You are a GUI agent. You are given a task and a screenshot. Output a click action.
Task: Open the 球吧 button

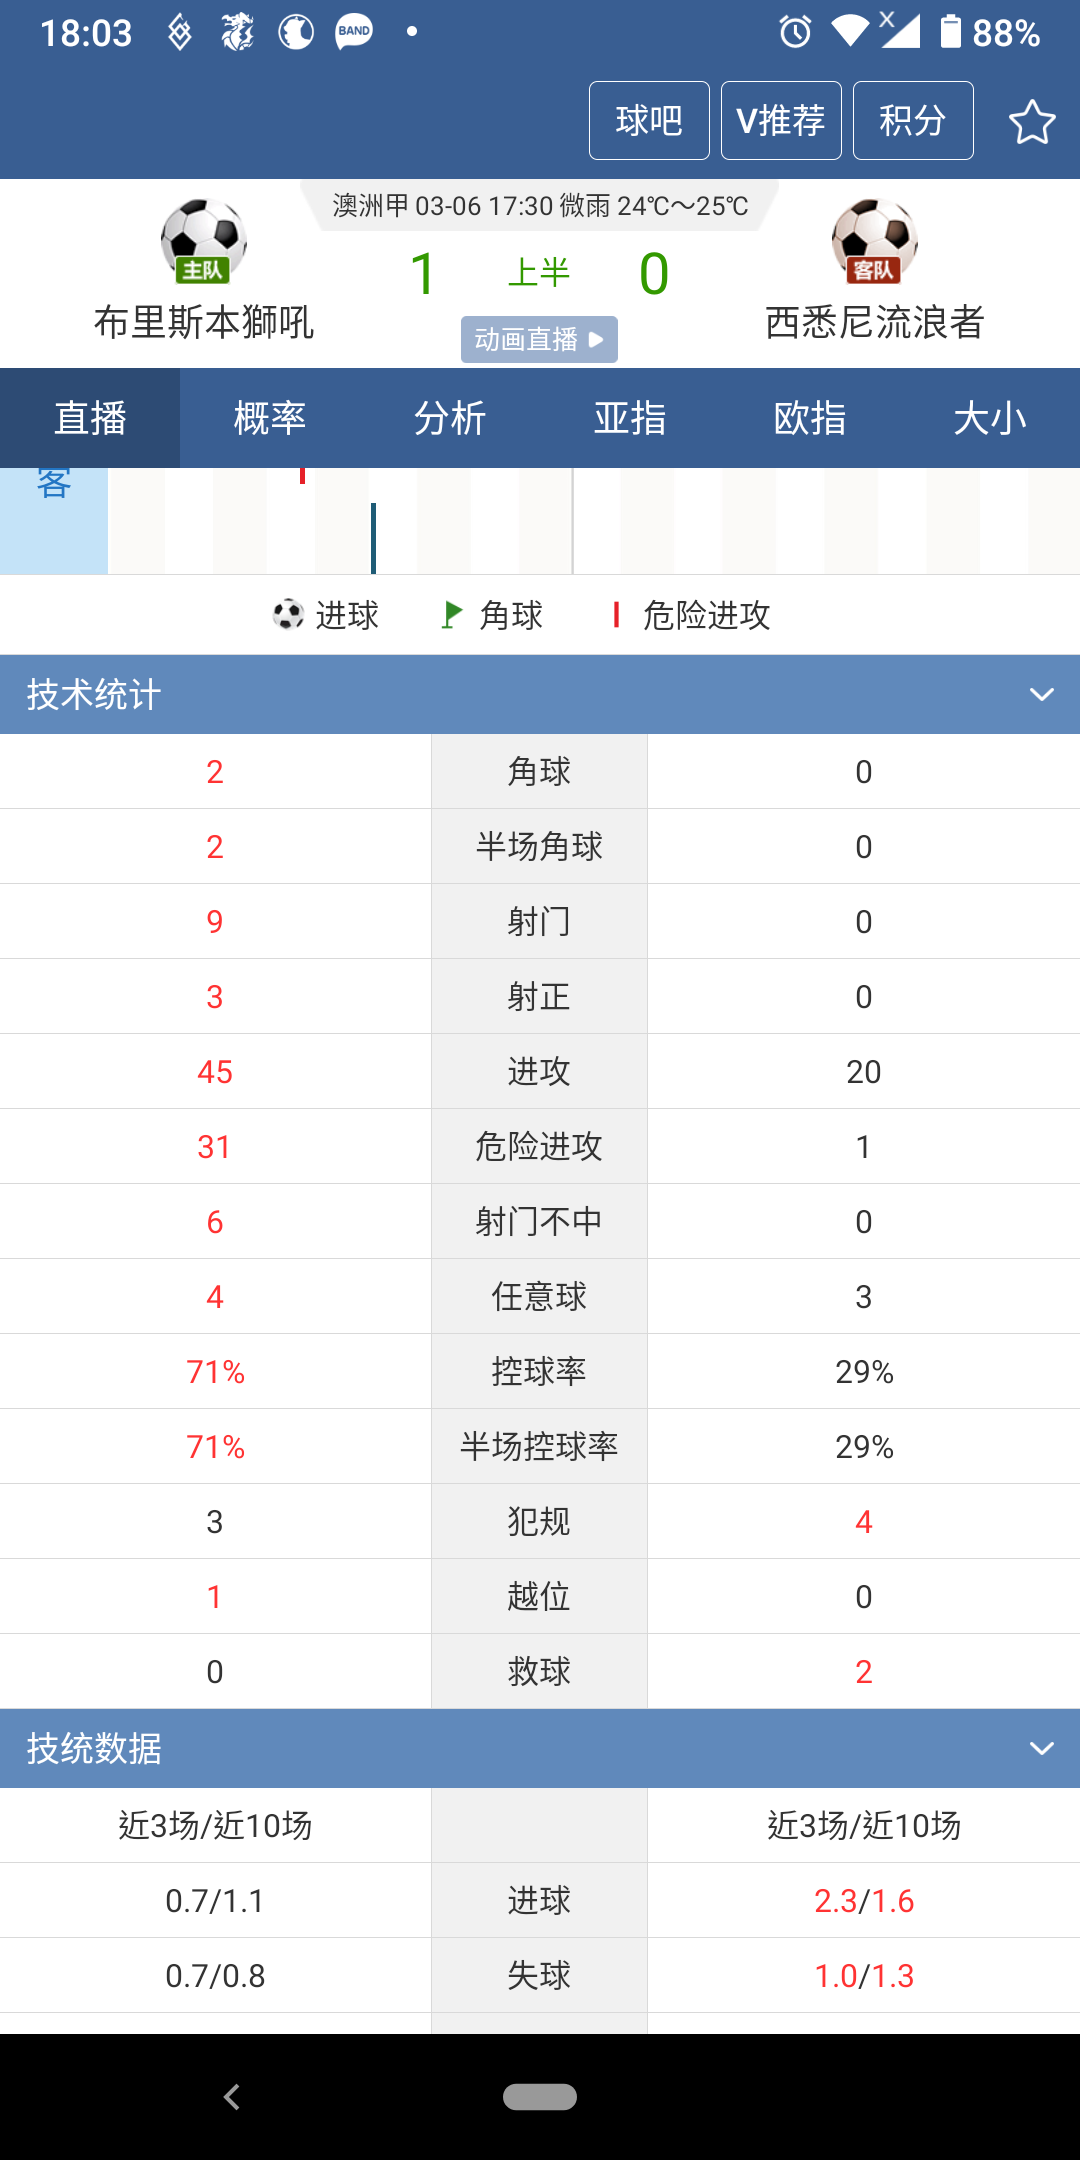point(649,120)
